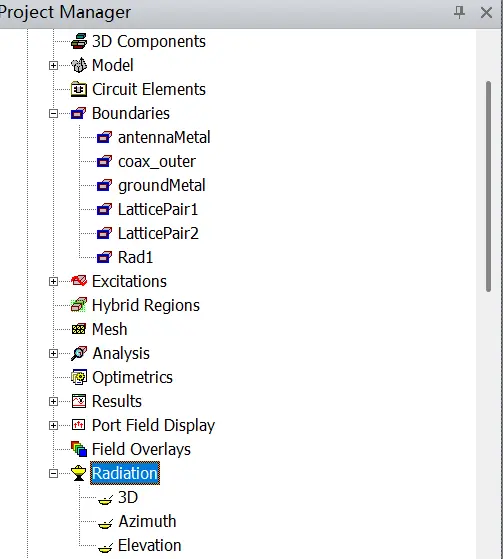Expand the Results node

53,402
